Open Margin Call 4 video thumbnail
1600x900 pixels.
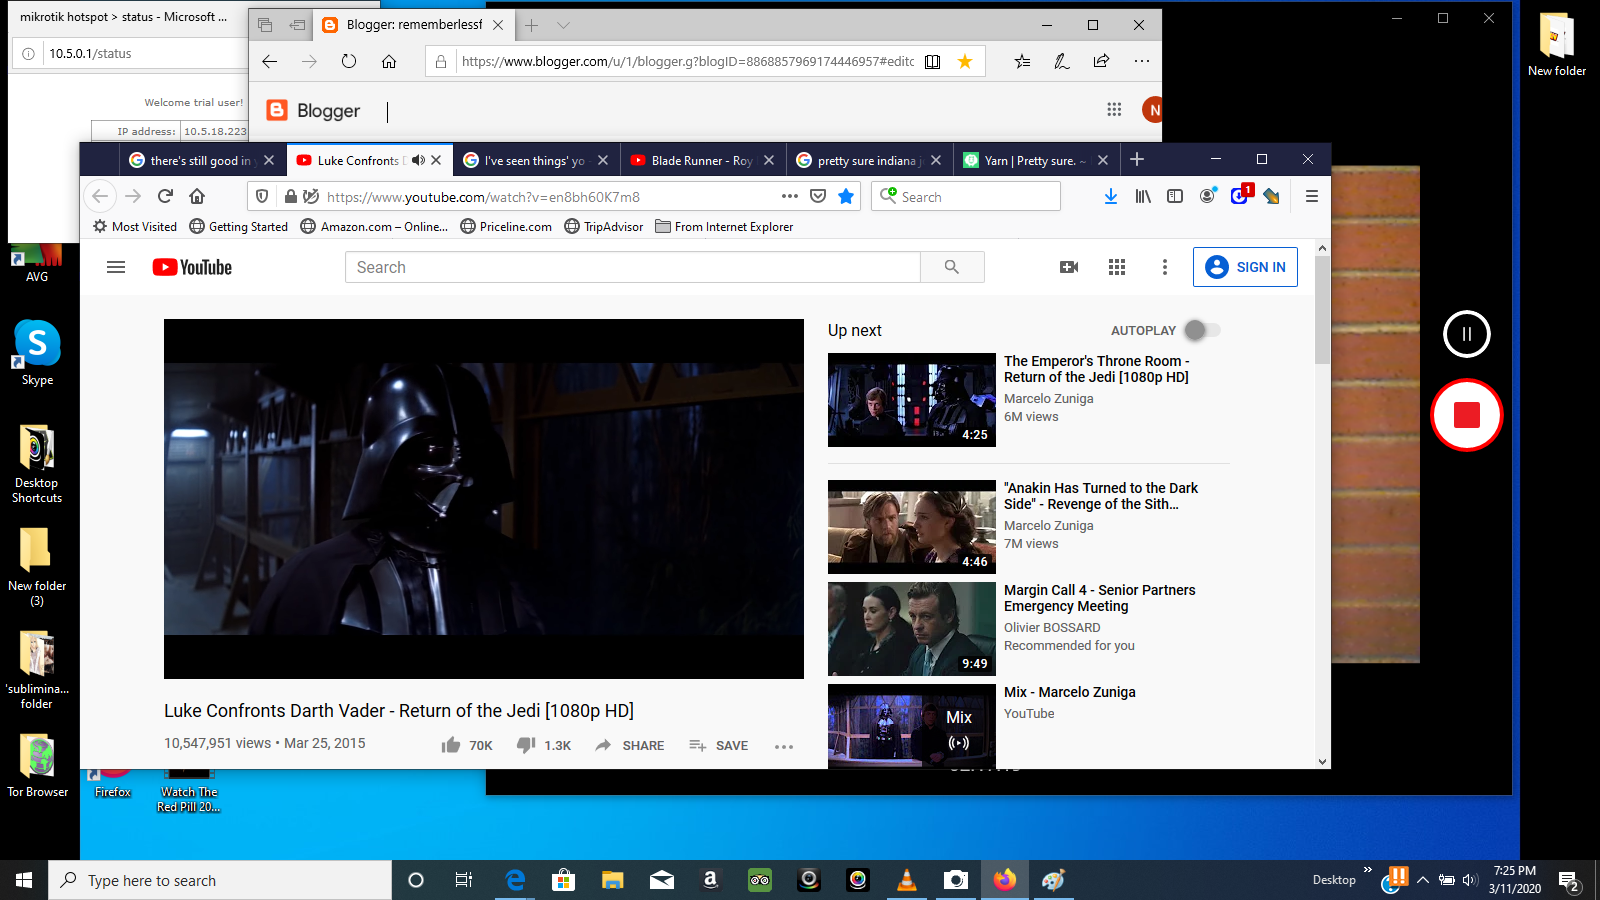point(912,629)
